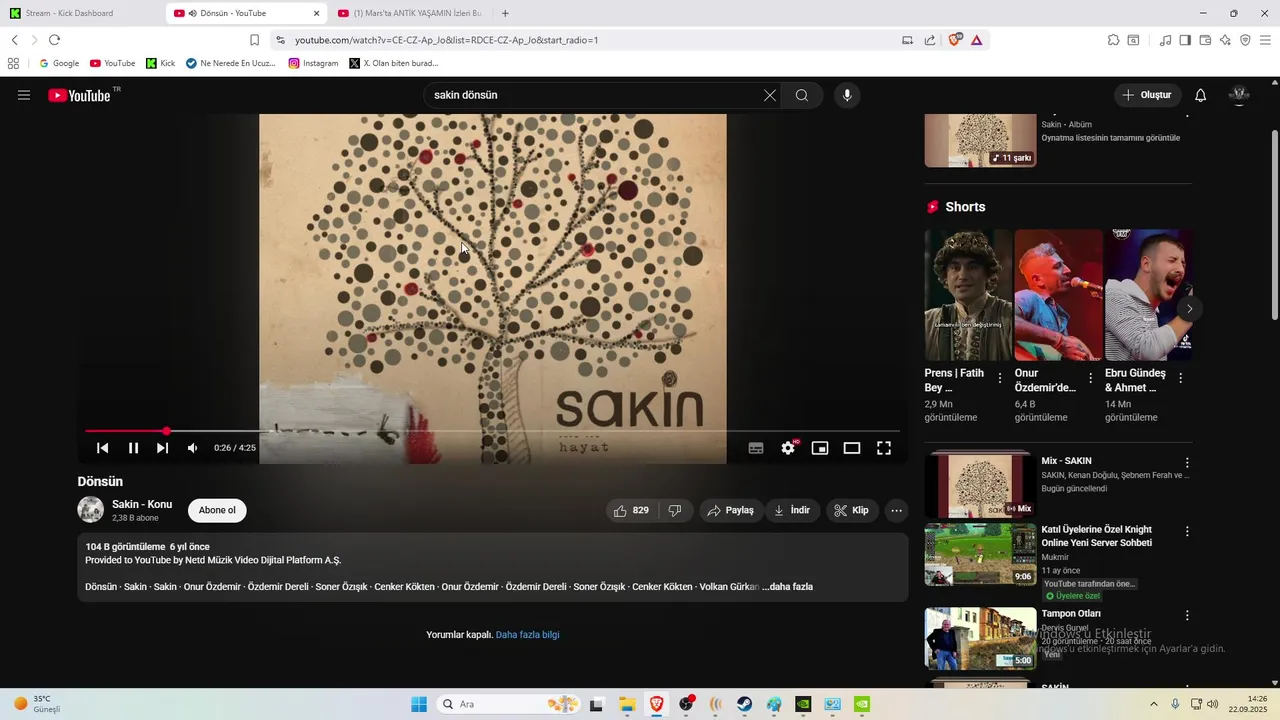Subscribe with Abone ol button
1280x720 pixels.
[217, 510]
